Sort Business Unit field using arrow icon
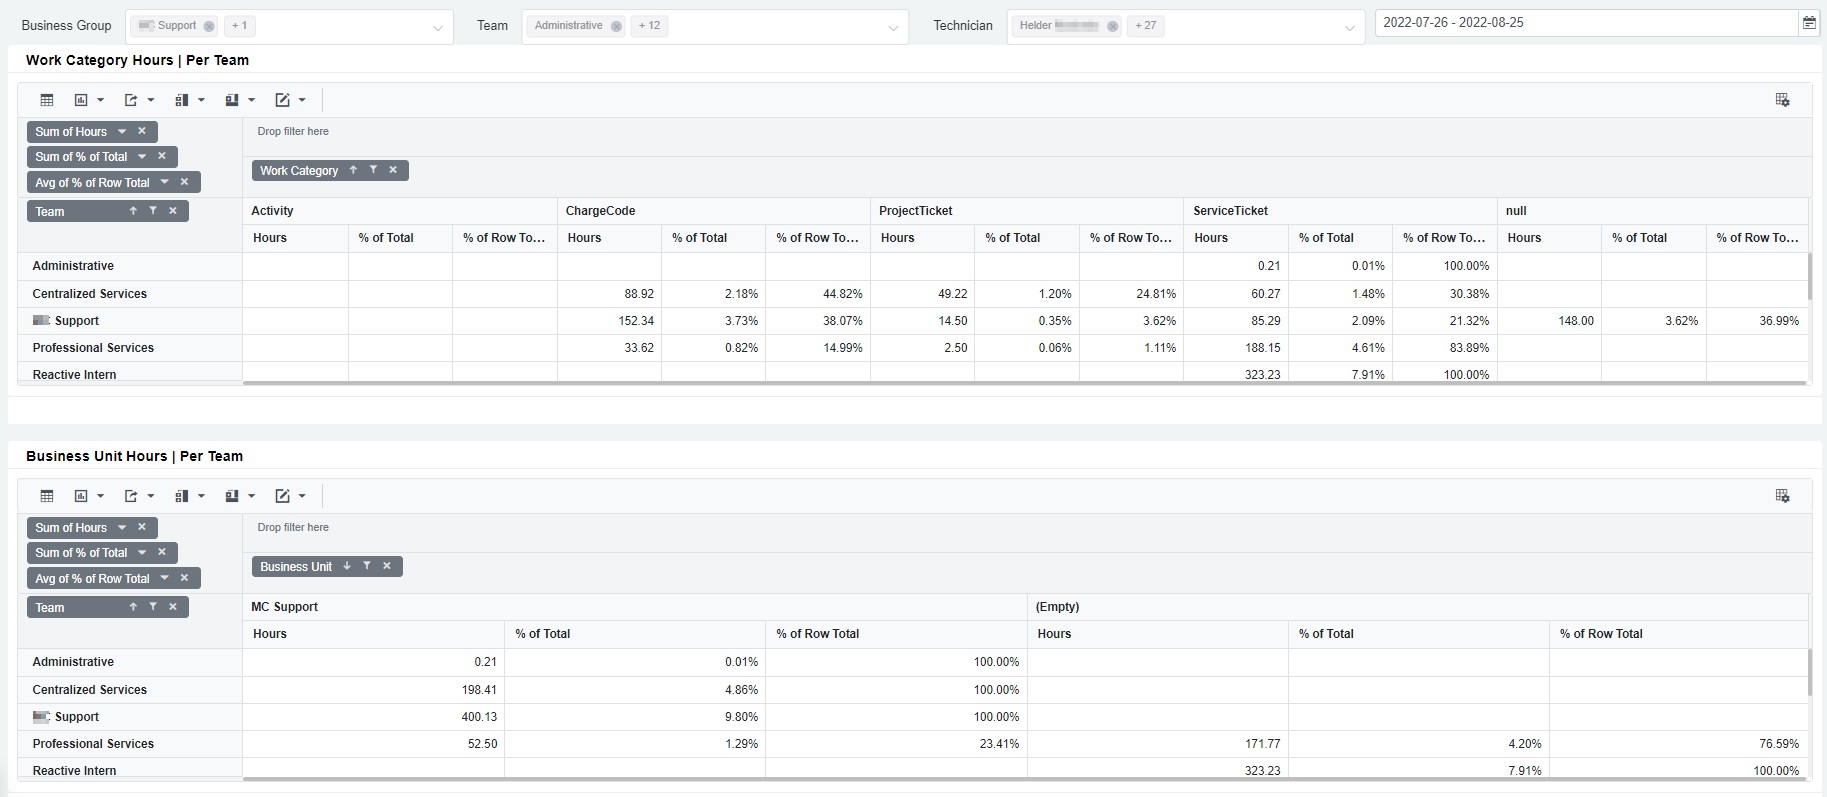Image resolution: width=1827 pixels, height=797 pixels. click(x=347, y=566)
